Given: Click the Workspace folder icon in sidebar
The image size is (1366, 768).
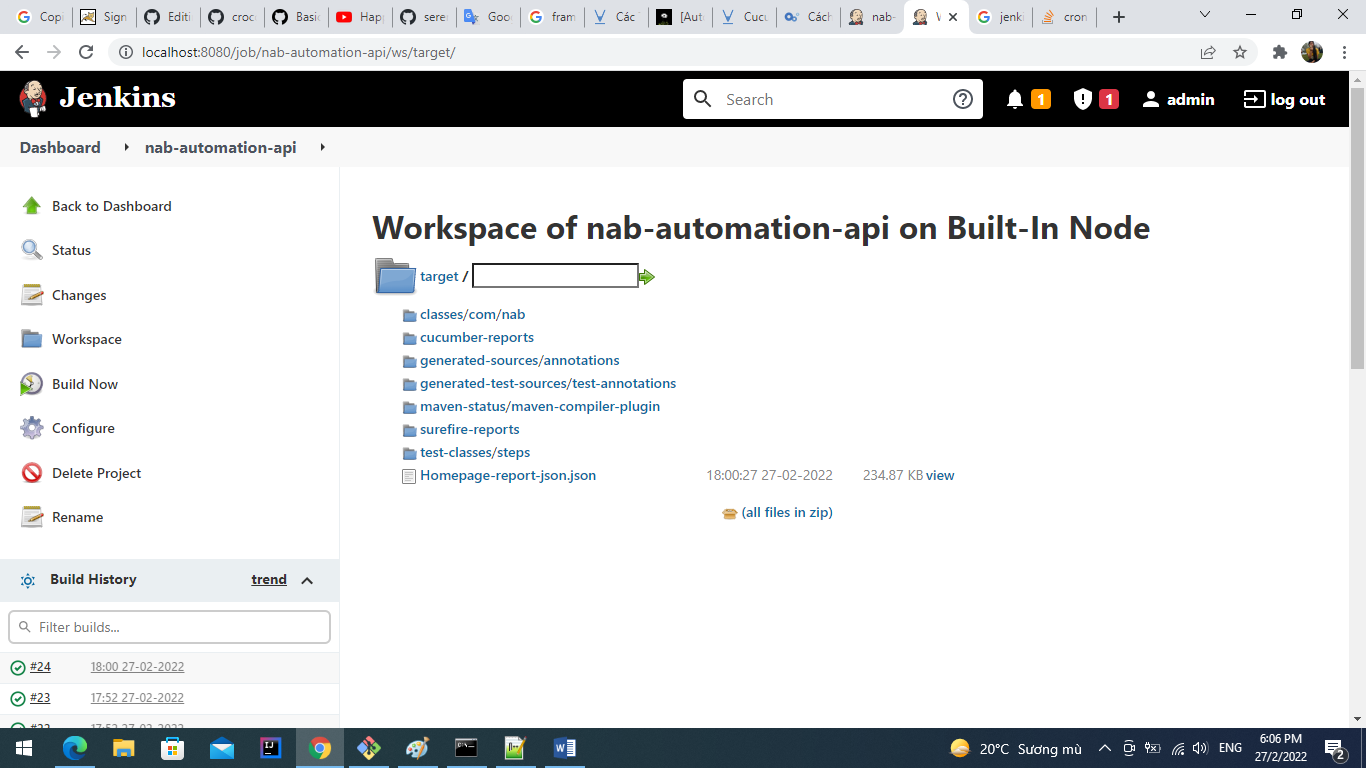Looking at the screenshot, I should [x=32, y=339].
